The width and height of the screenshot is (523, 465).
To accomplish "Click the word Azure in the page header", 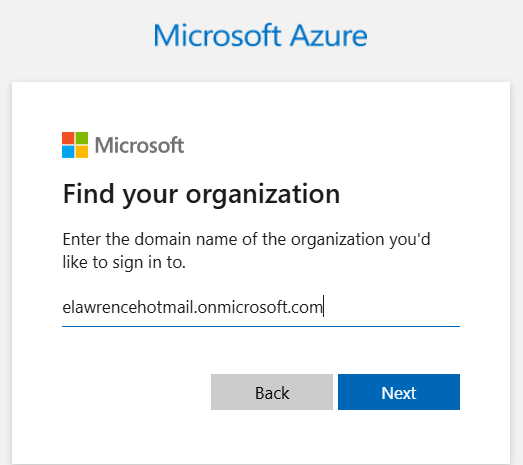I will 329,35.
